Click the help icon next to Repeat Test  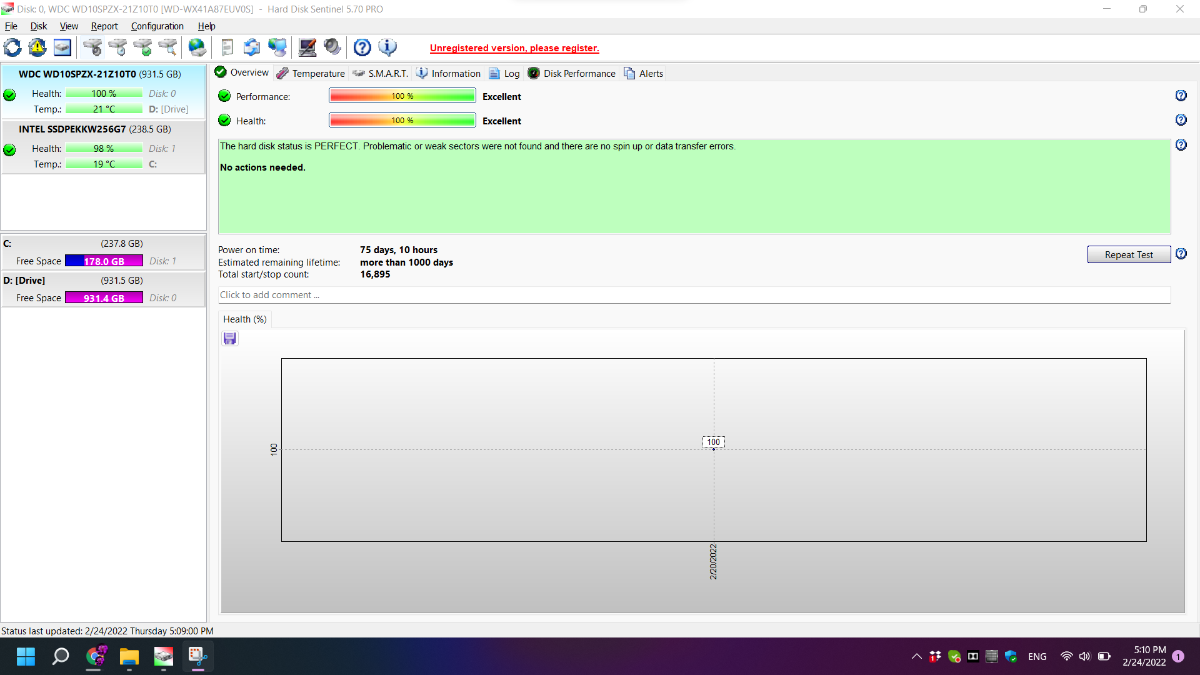tap(1181, 254)
